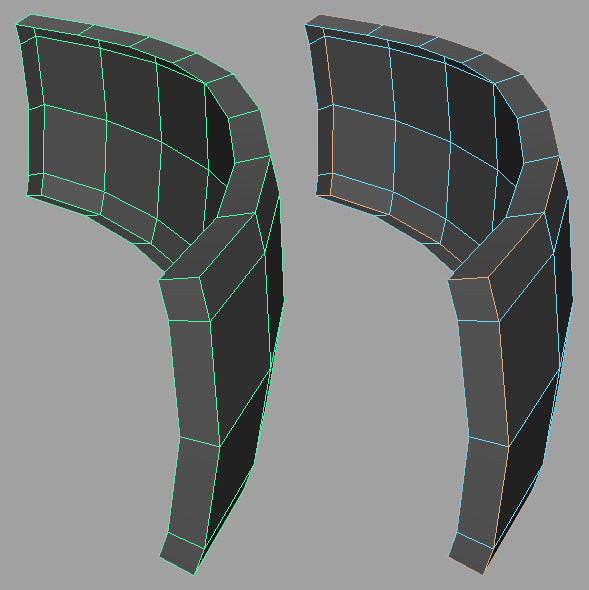Click the protruding block top face on left mesh
The image size is (589, 590).
tap(211, 245)
